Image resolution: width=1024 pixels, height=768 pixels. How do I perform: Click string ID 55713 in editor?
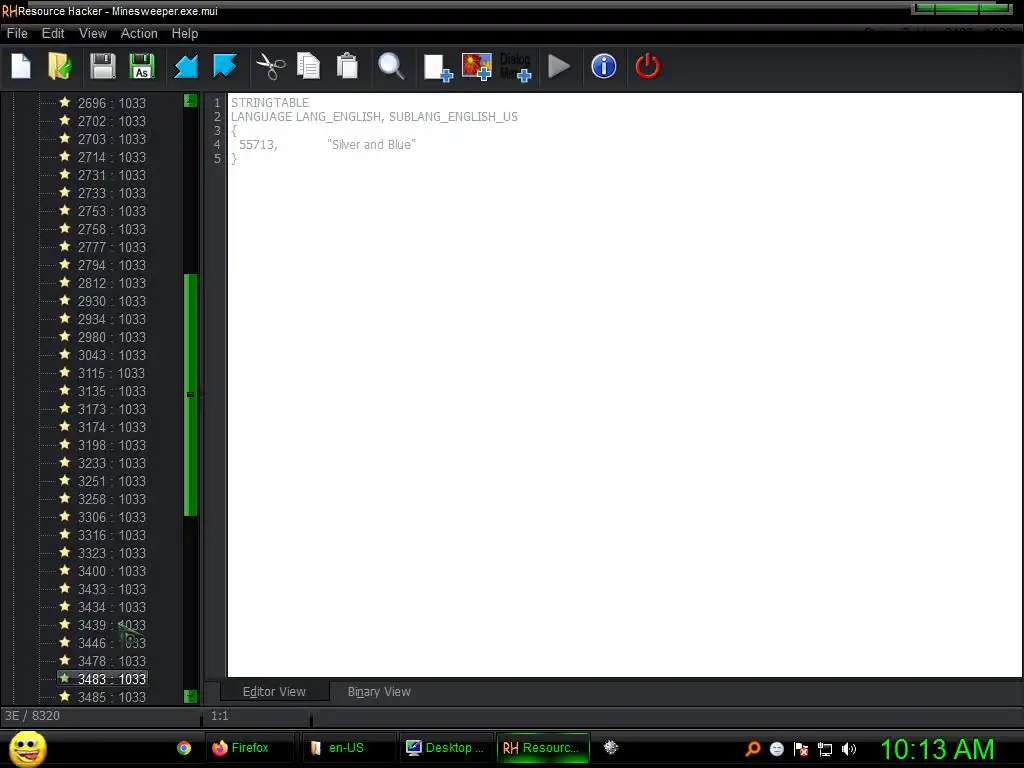257,145
